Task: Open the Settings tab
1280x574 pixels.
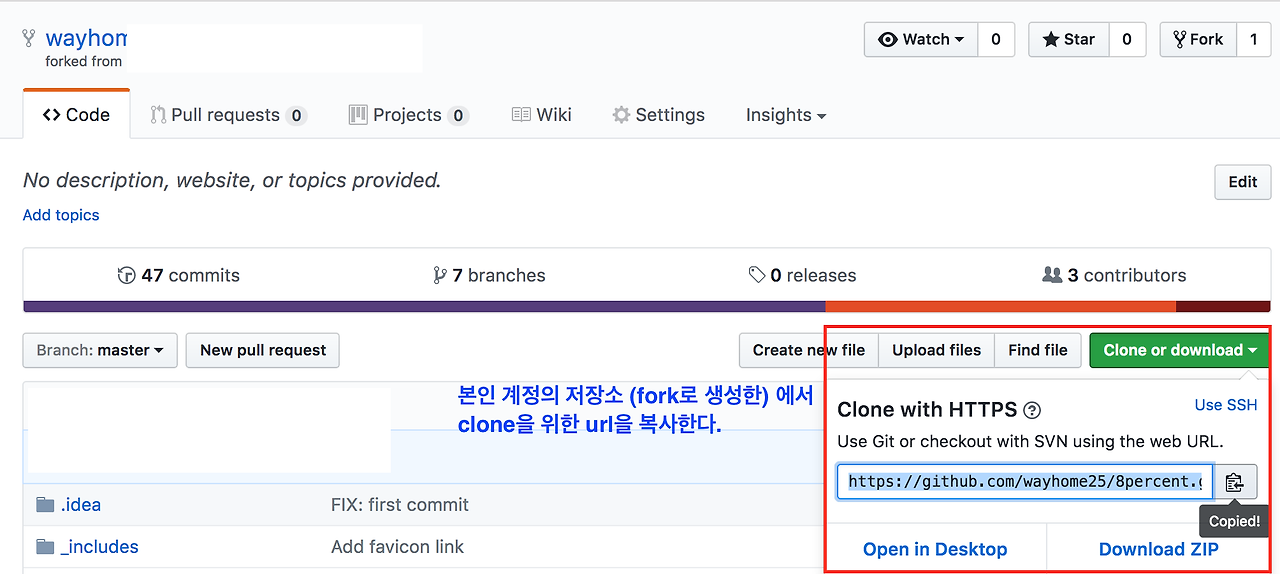Action: [x=658, y=115]
